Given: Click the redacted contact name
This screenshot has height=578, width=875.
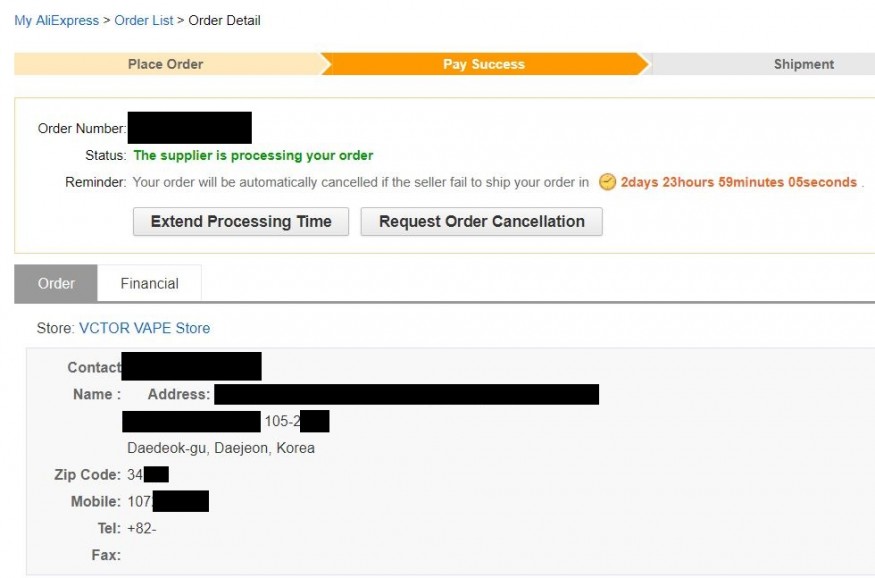Looking at the screenshot, I should click(191, 367).
